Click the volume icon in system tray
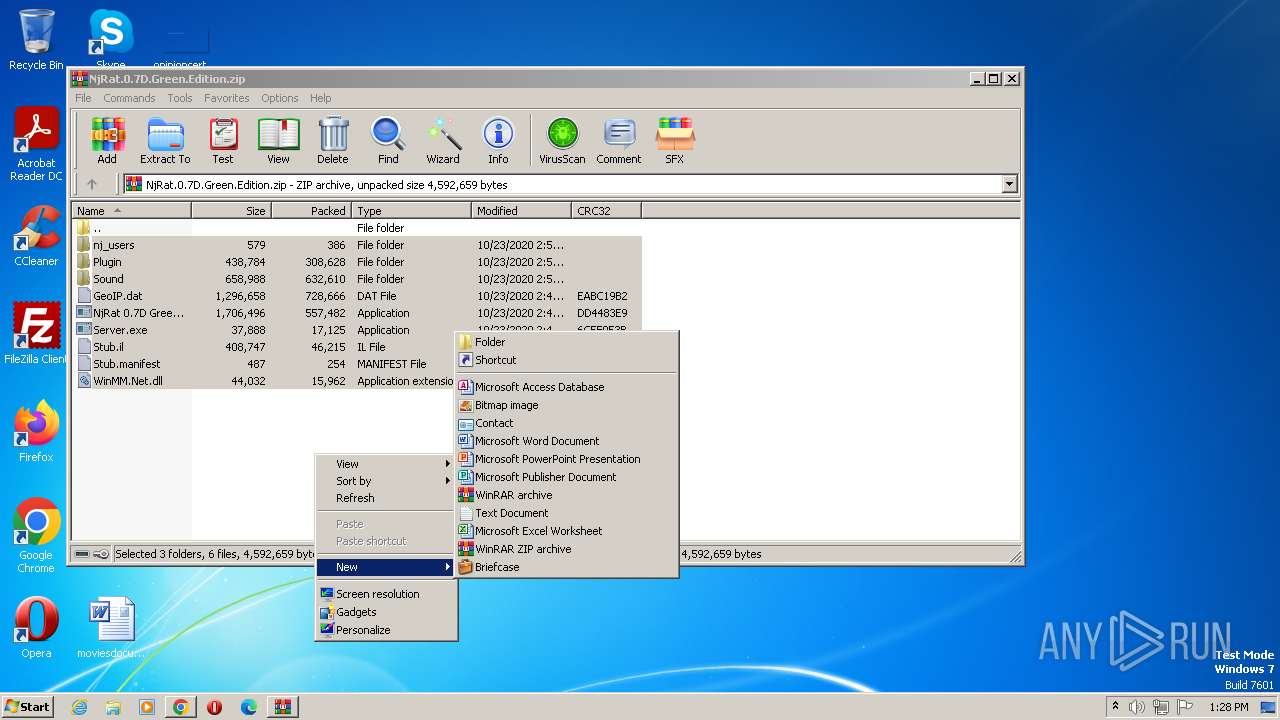1280x720 pixels. pyautogui.click(x=1137, y=707)
